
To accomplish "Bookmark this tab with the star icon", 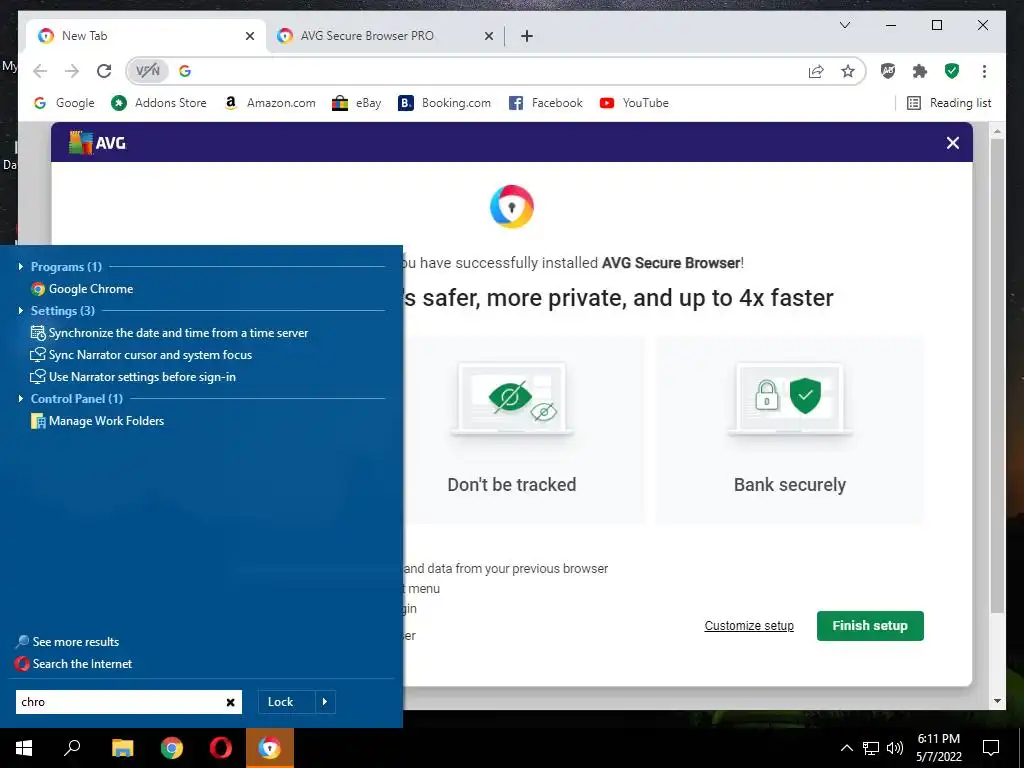I will 848,71.
